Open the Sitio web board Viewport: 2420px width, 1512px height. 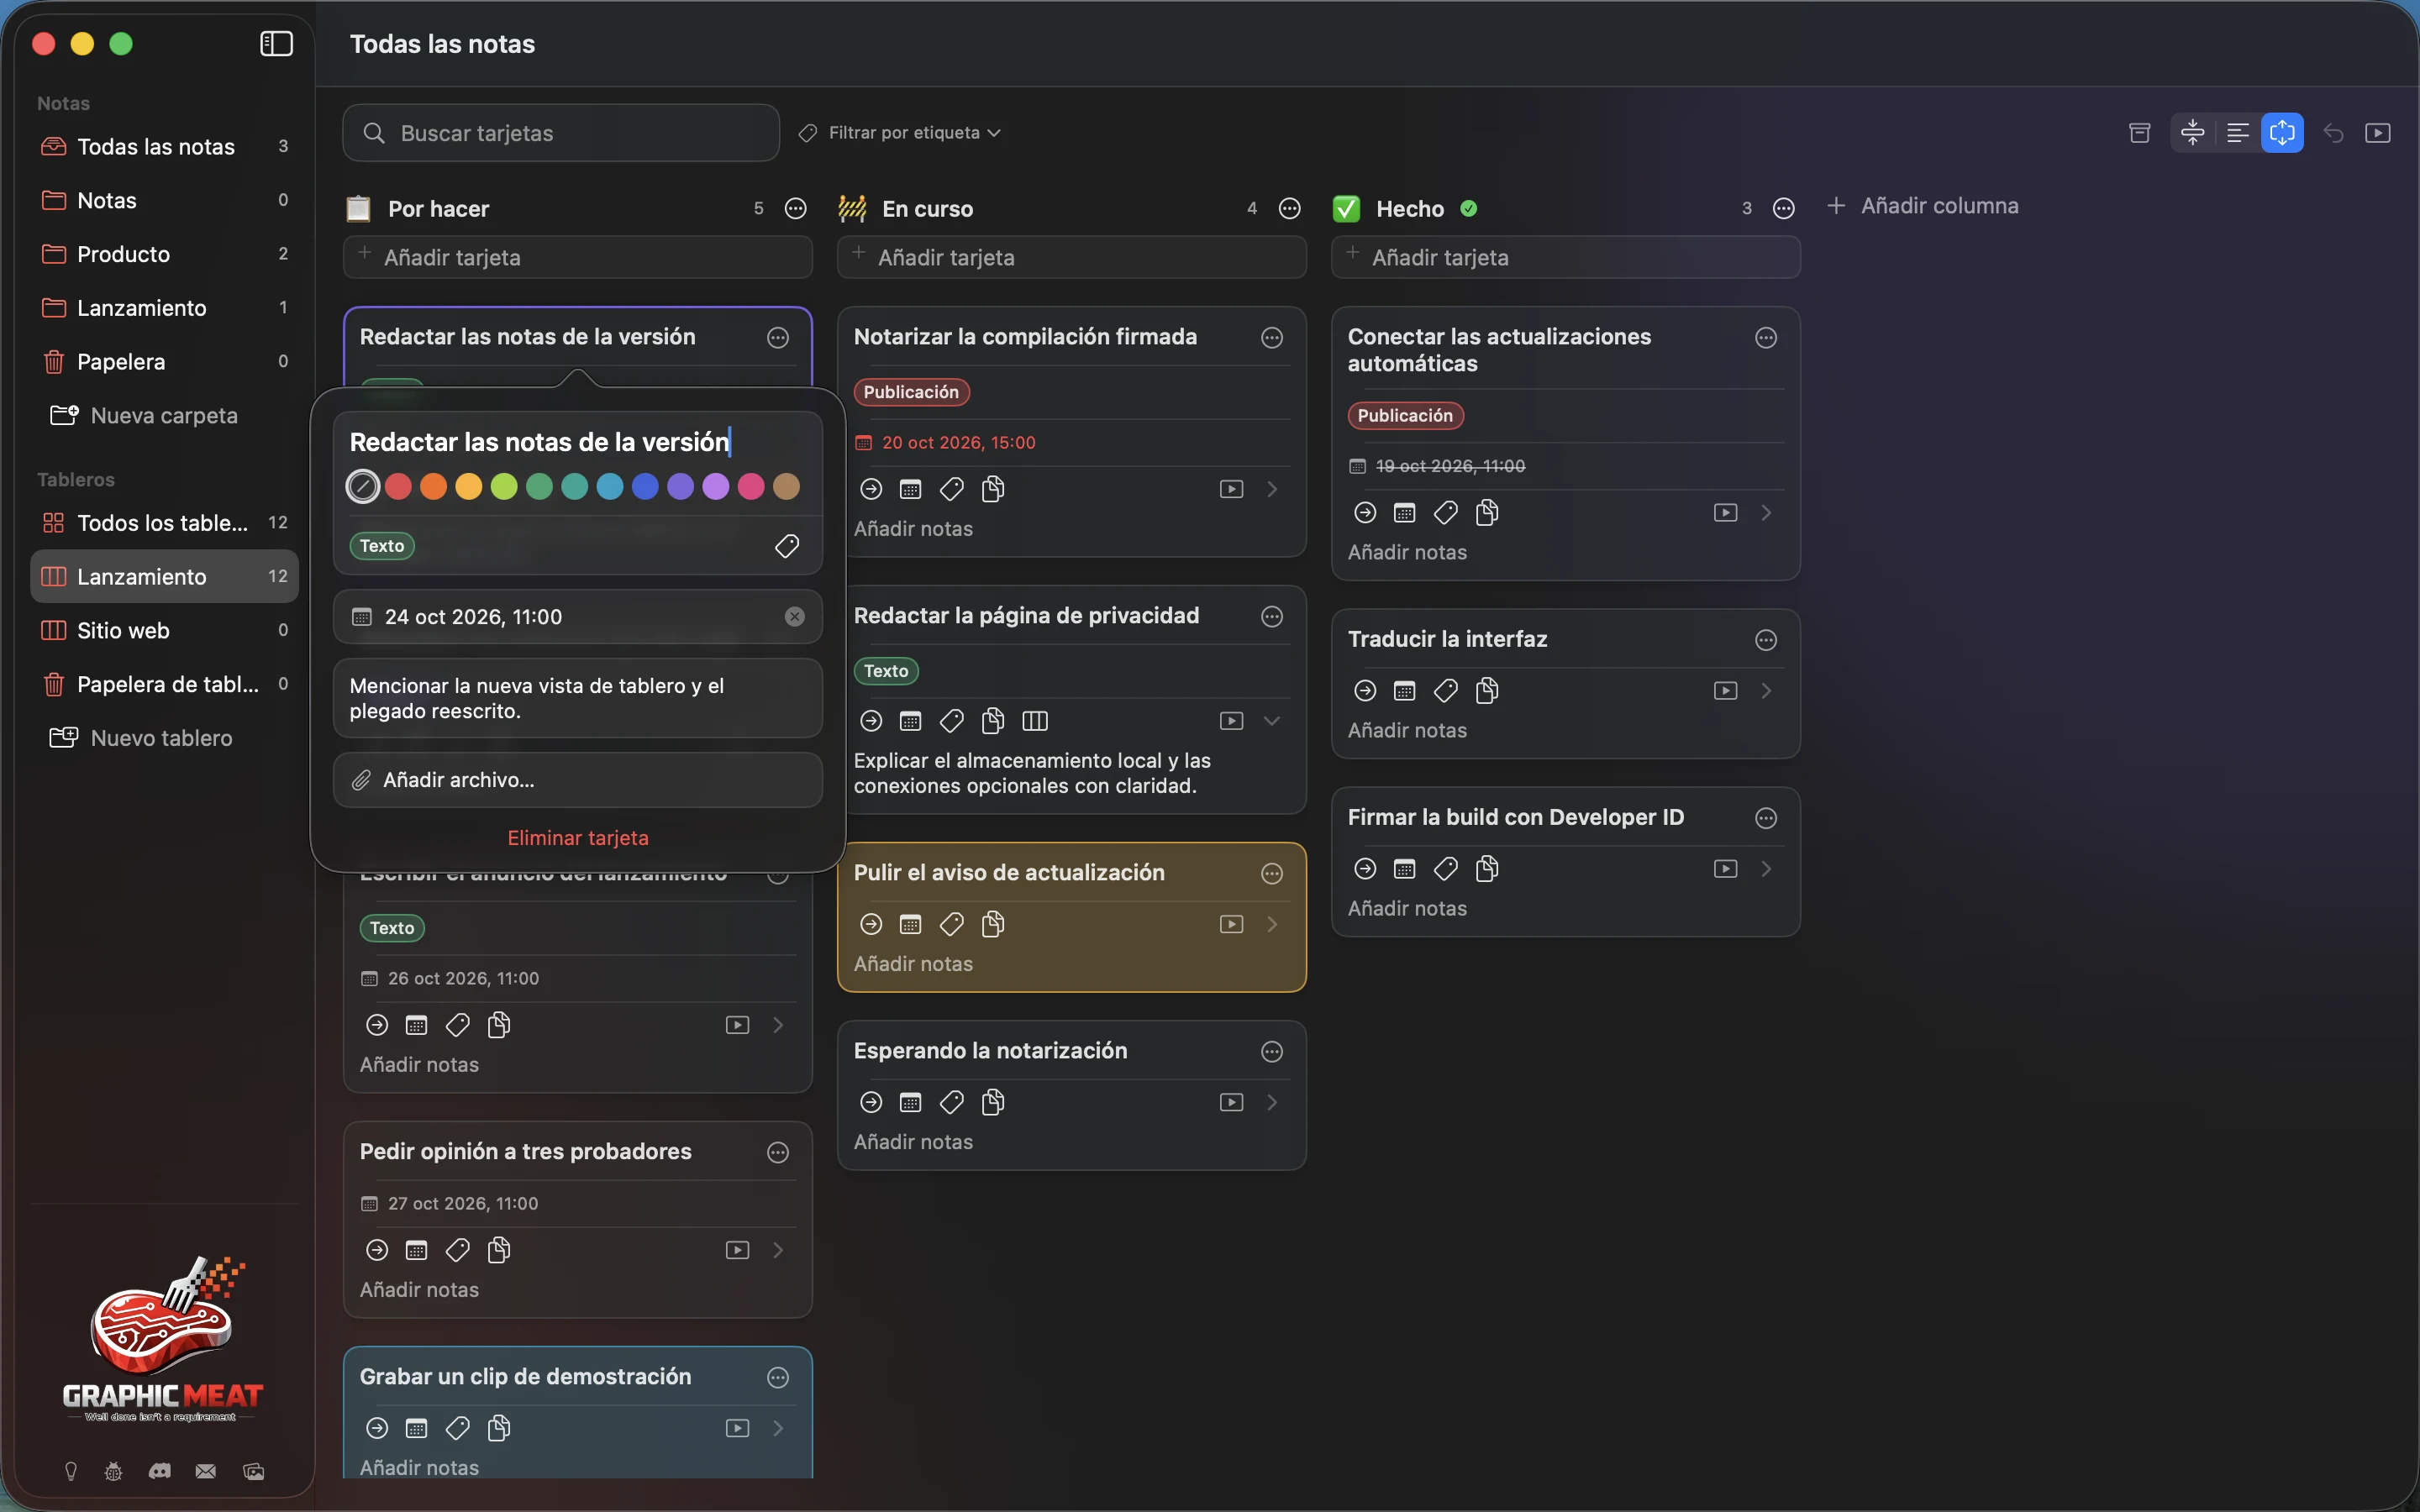tap(165, 630)
